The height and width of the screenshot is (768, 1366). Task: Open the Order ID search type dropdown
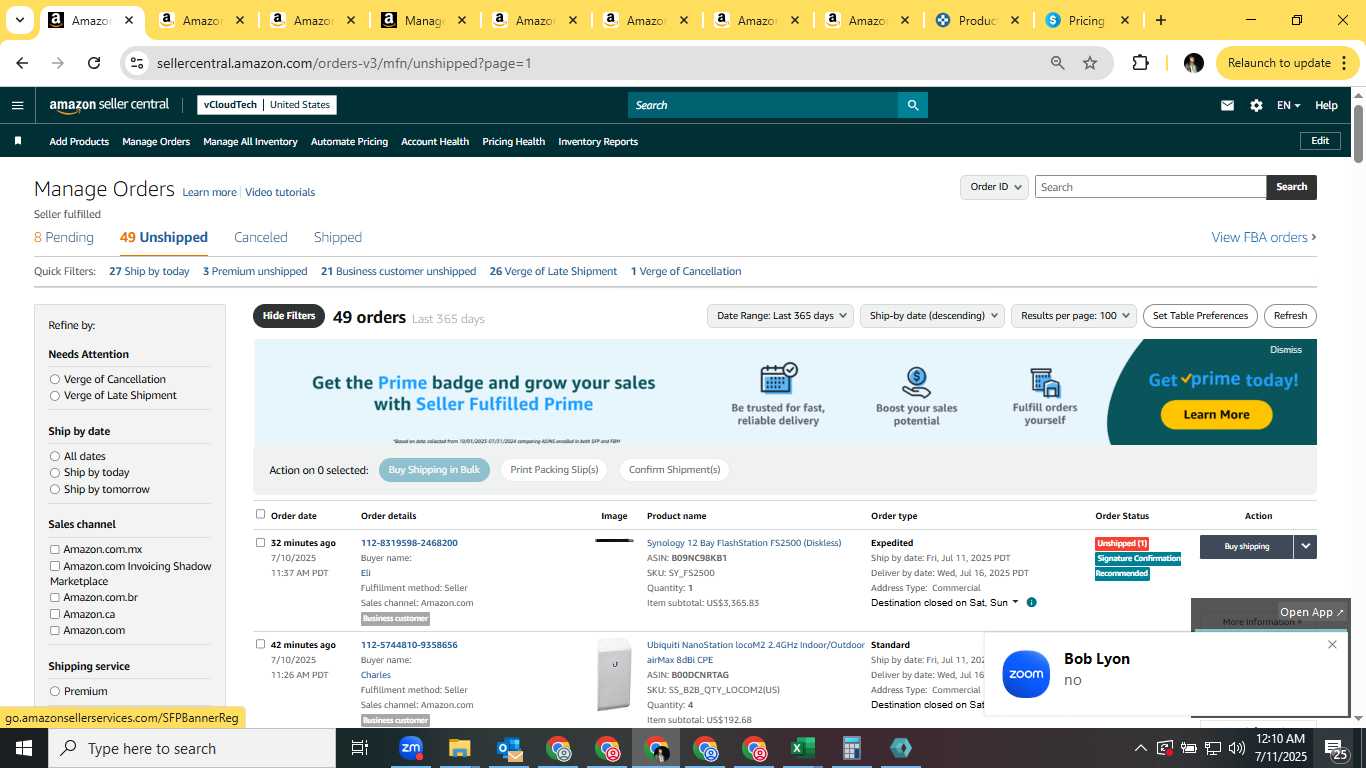tap(994, 187)
